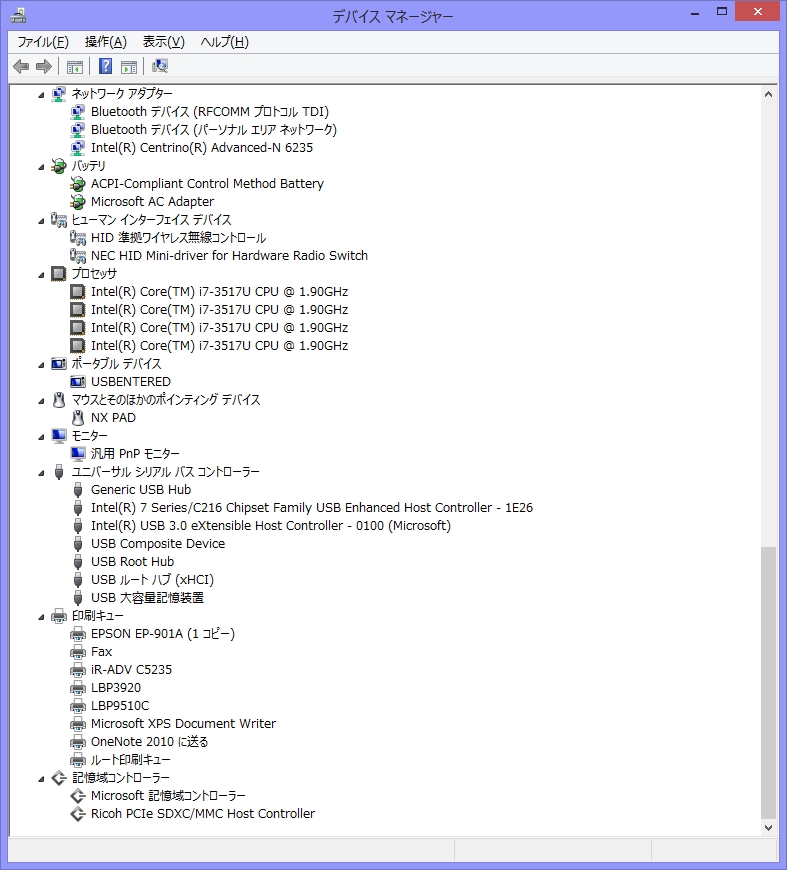Image resolution: width=787 pixels, height=870 pixels.
Task: Click the mouse icon next to NX PAD
Action: 78,418
